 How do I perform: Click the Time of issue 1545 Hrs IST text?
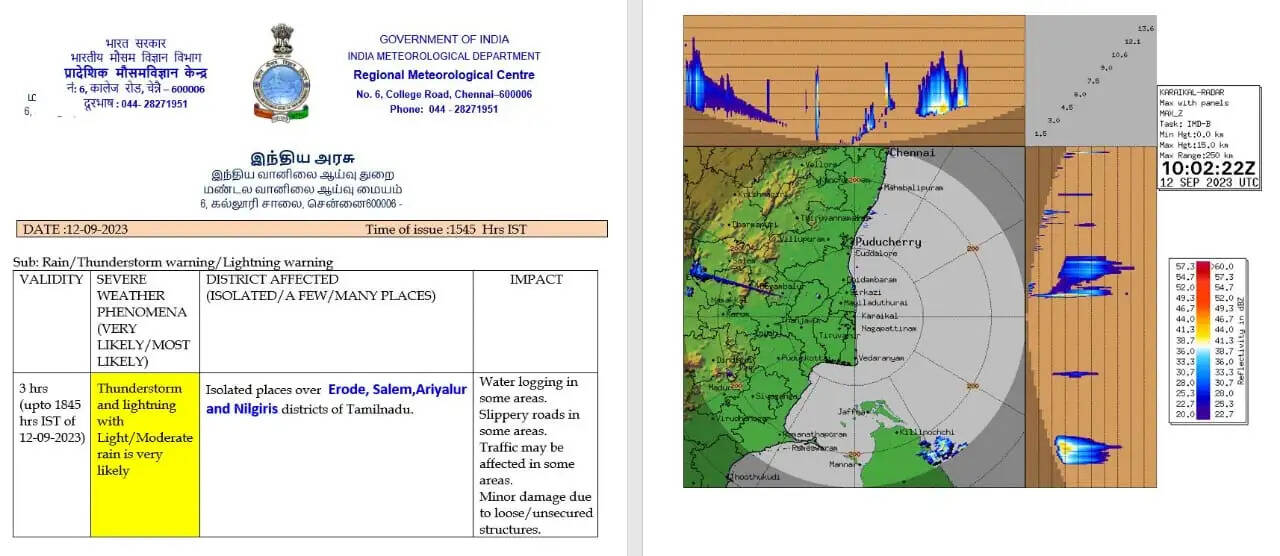[x=446, y=229]
